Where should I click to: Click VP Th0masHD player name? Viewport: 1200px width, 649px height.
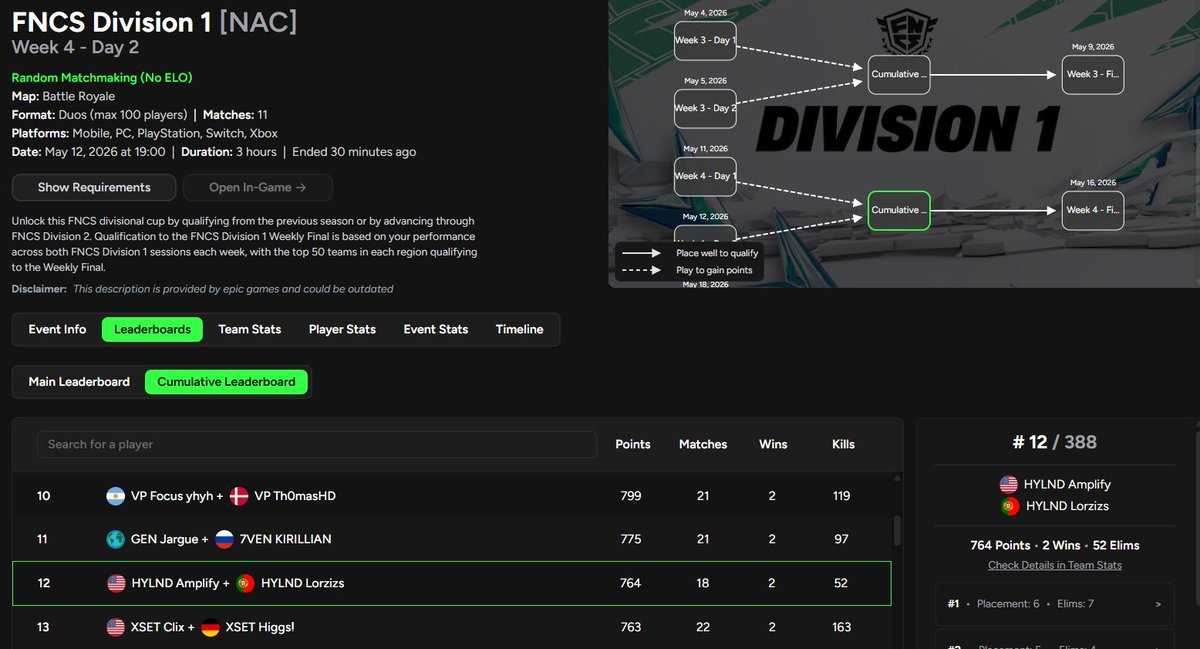pyautogui.click(x=295, y=496)
